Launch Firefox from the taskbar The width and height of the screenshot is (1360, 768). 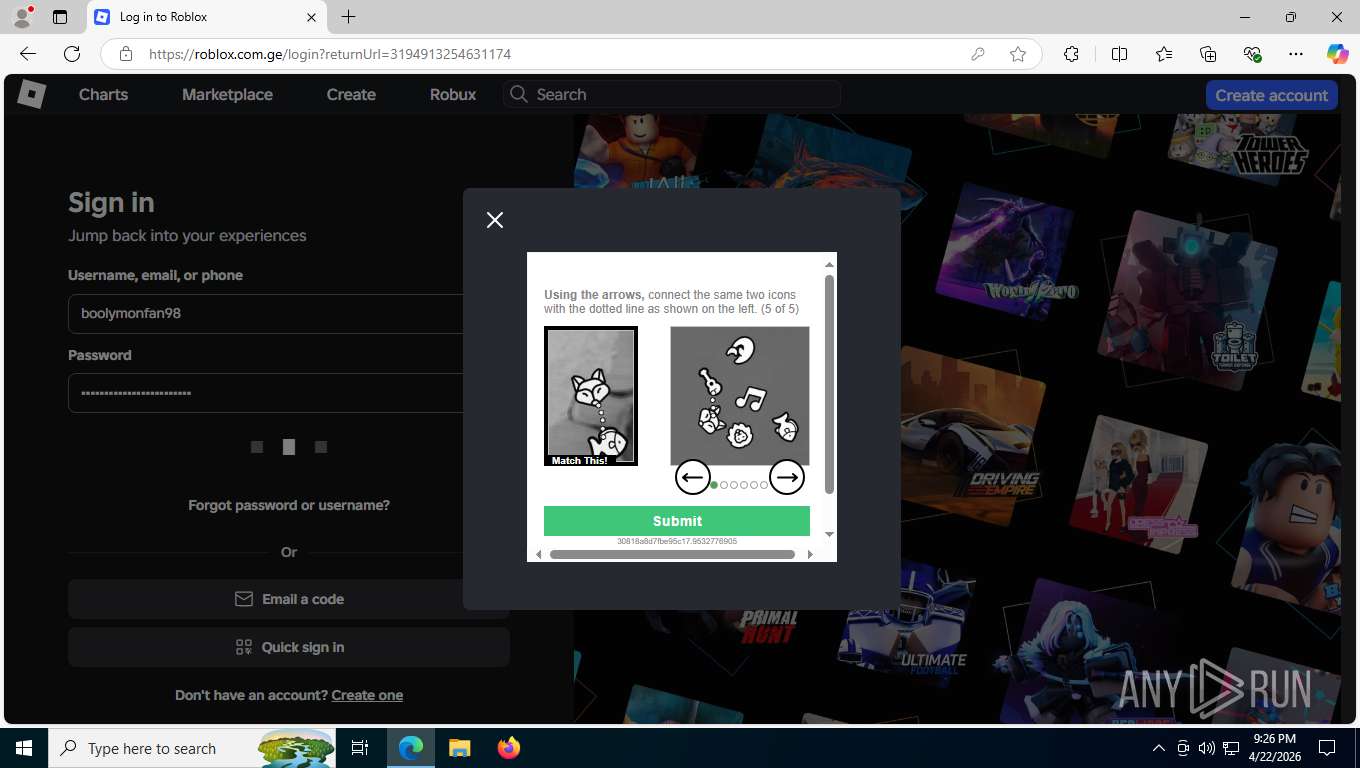pos(509,748)
